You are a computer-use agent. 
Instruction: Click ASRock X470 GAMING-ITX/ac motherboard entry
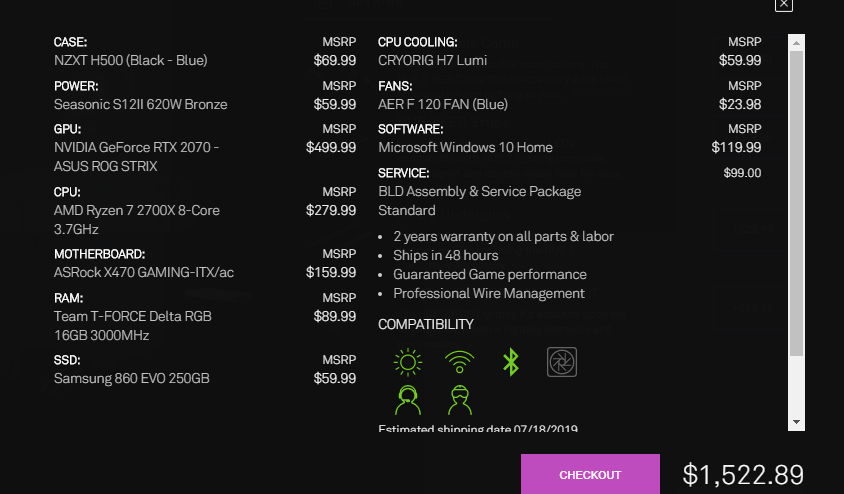tap(144, 272)
